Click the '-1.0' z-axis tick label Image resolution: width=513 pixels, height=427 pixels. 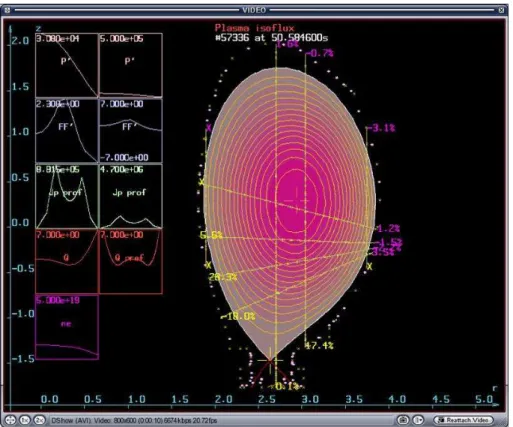[23, 314]
